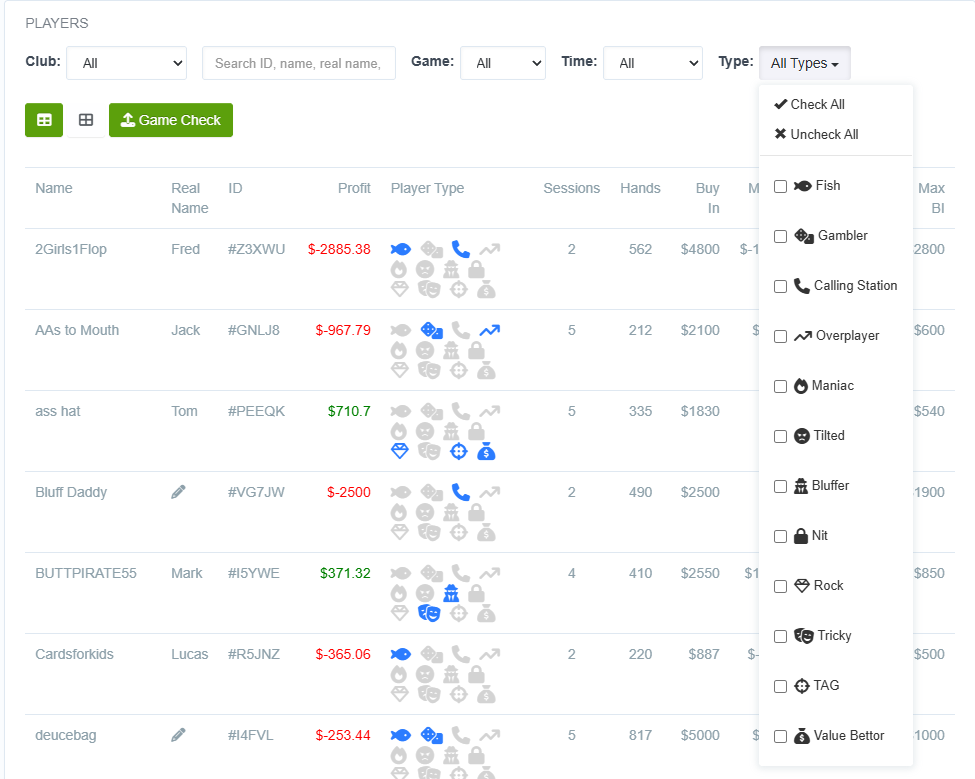Screen dimensions: 975x779
Task: Click the blue Calling Station phone icon for 2Girls1Flop
Action: click(461, 249)
